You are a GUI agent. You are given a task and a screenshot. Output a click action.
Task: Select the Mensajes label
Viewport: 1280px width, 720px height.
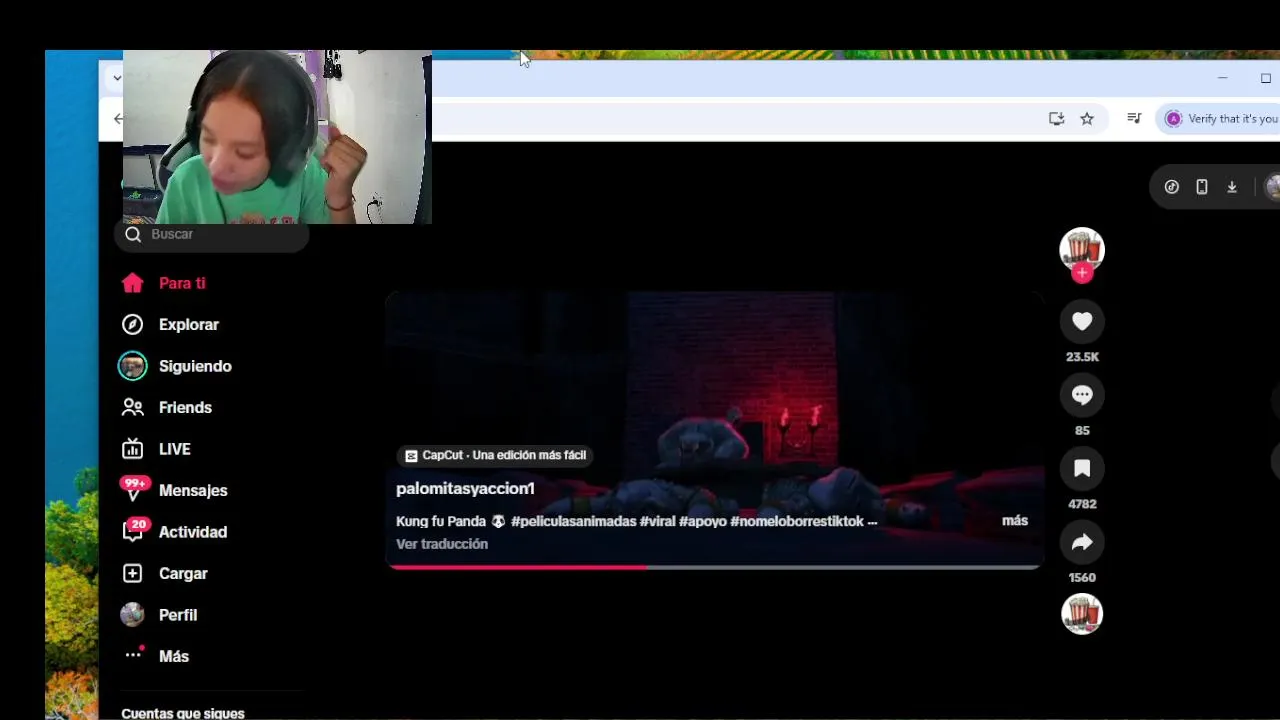pyautogui.click(x=193, y=490)
